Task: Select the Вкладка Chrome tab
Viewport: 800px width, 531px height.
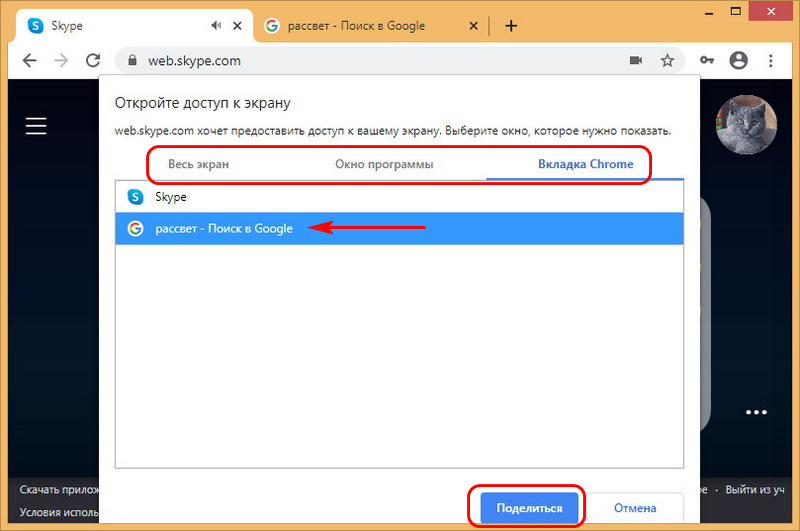Action: pos(586,164)
